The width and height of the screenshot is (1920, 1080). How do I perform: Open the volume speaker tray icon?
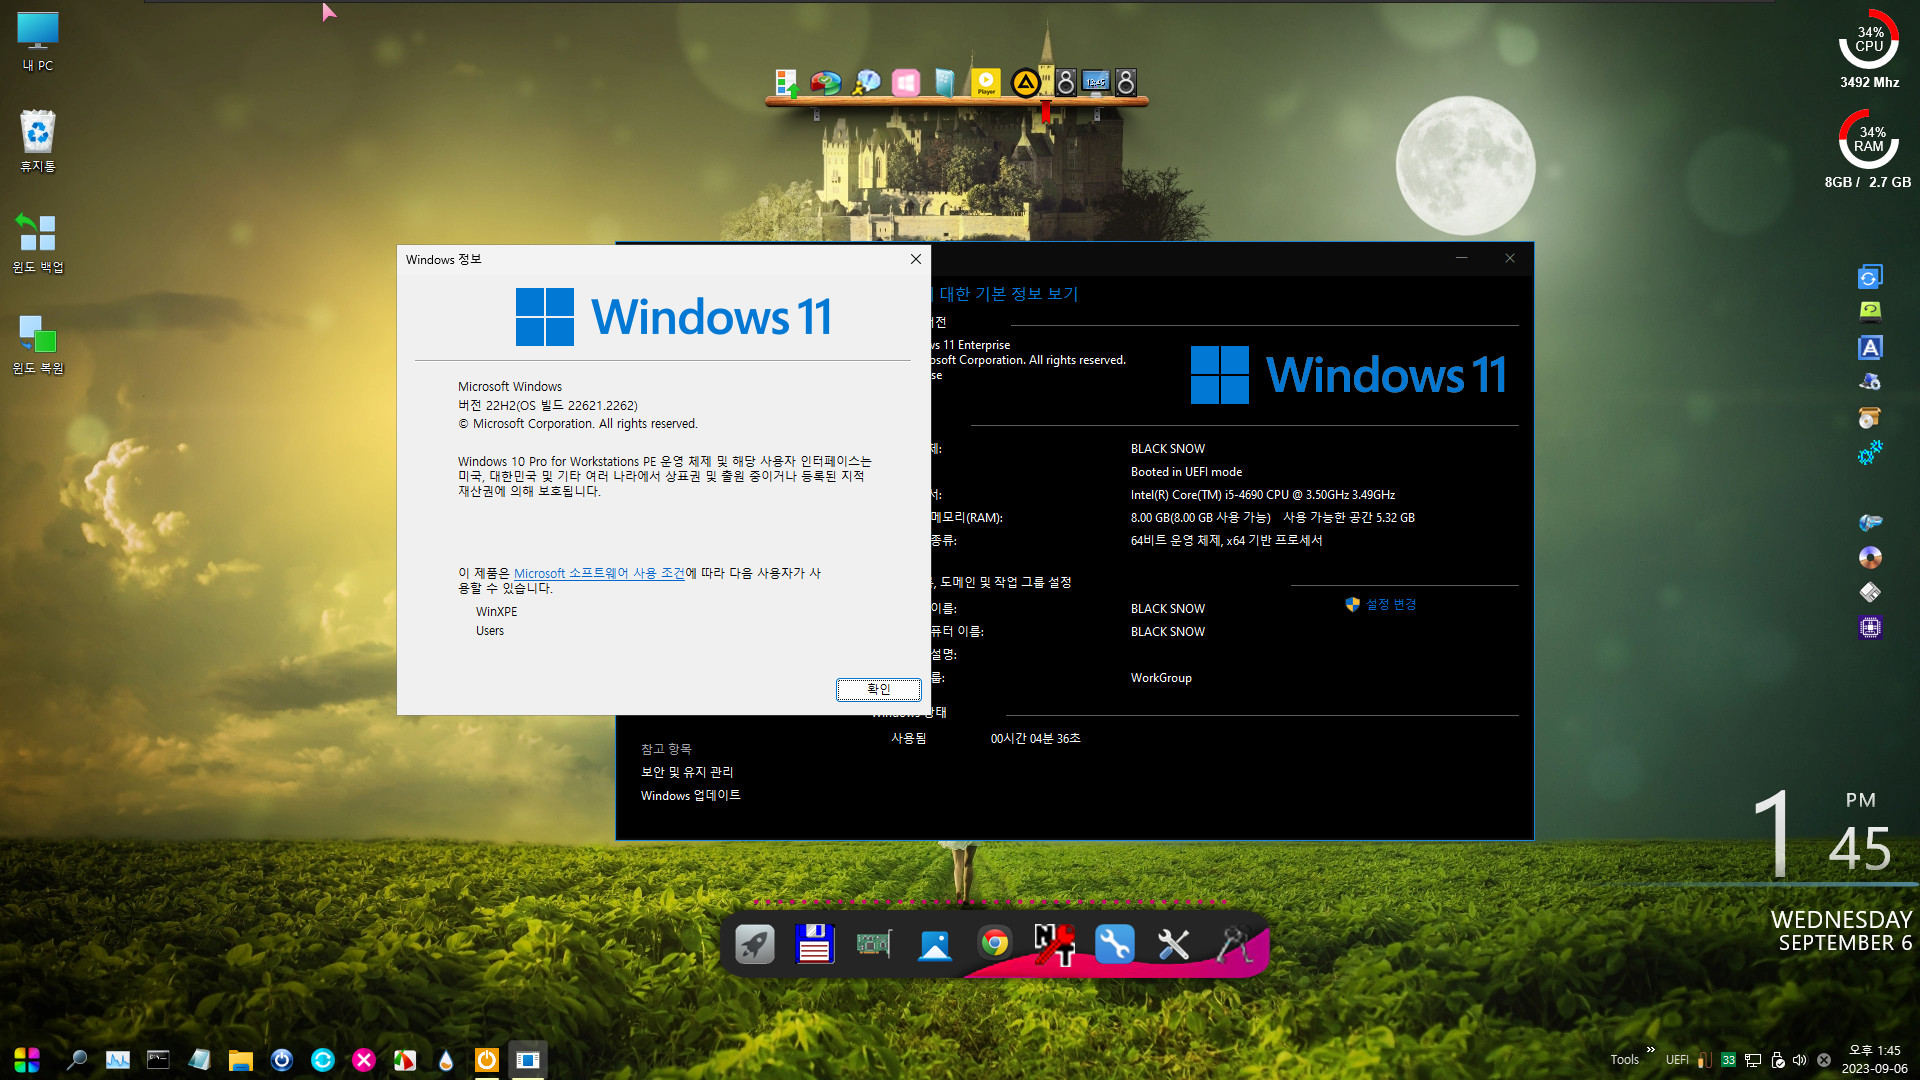pyautogui.click(x=1800, y=1060)
